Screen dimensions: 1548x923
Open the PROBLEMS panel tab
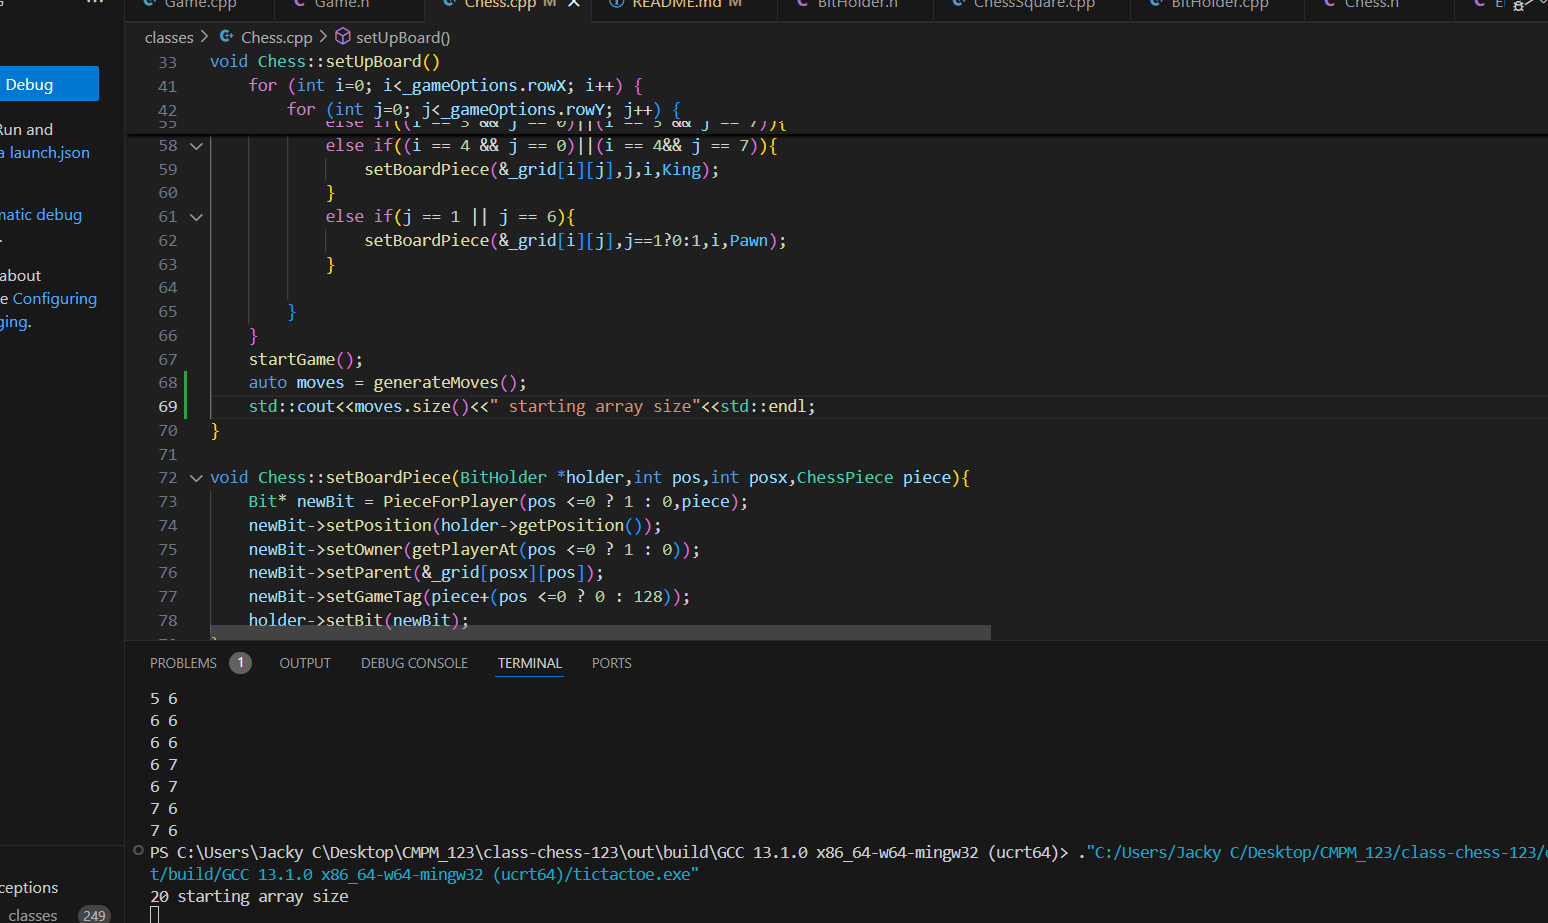tap(183, 663)
